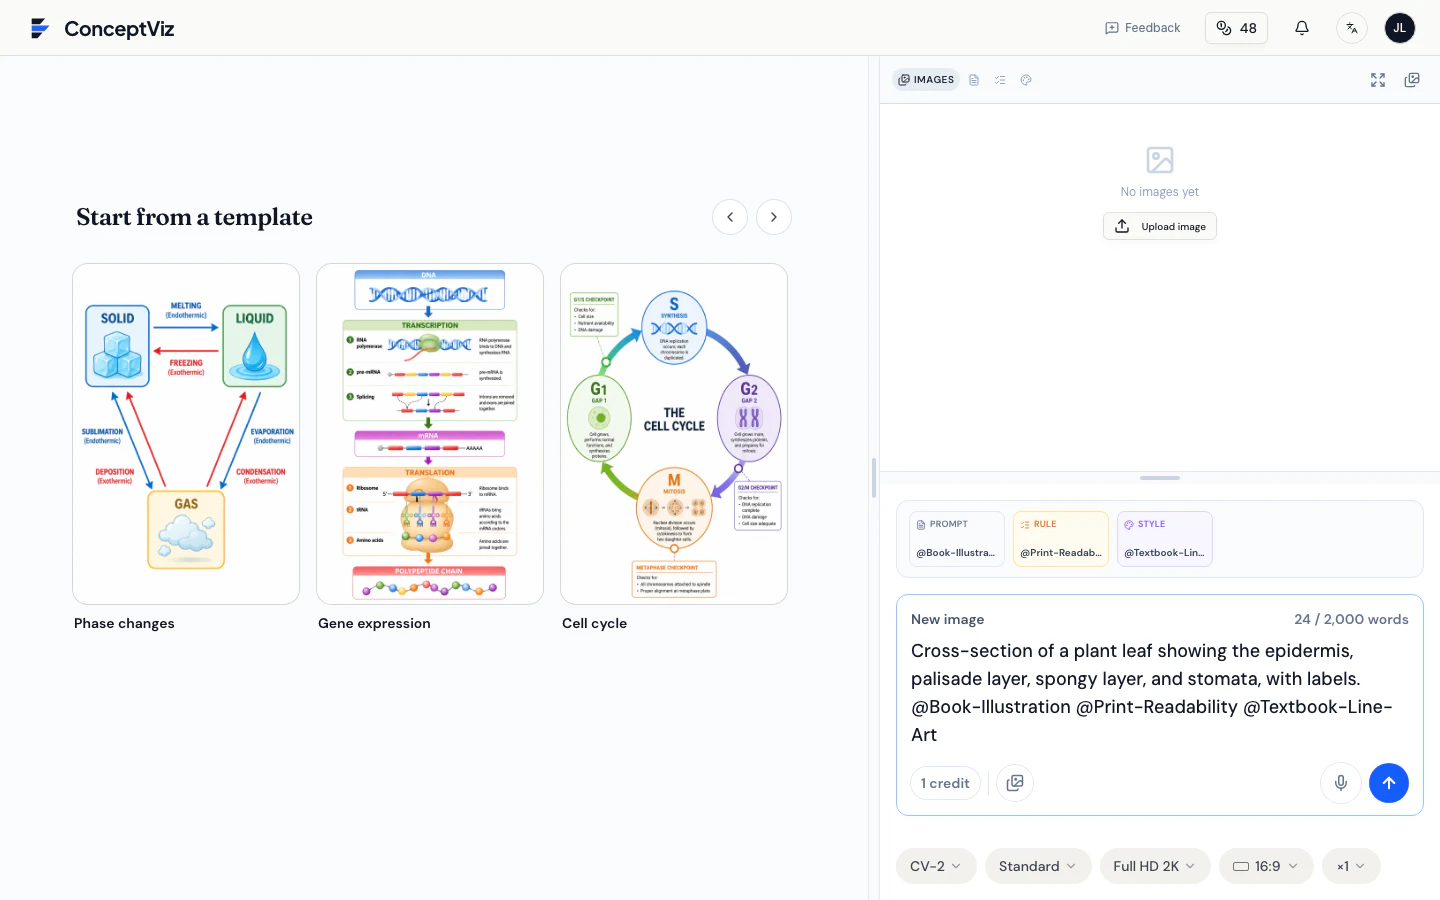Image resolution: width=1440 pixels, height=900 pixels.
Task: Switch to the Images tab
Action: coord(926,80)
